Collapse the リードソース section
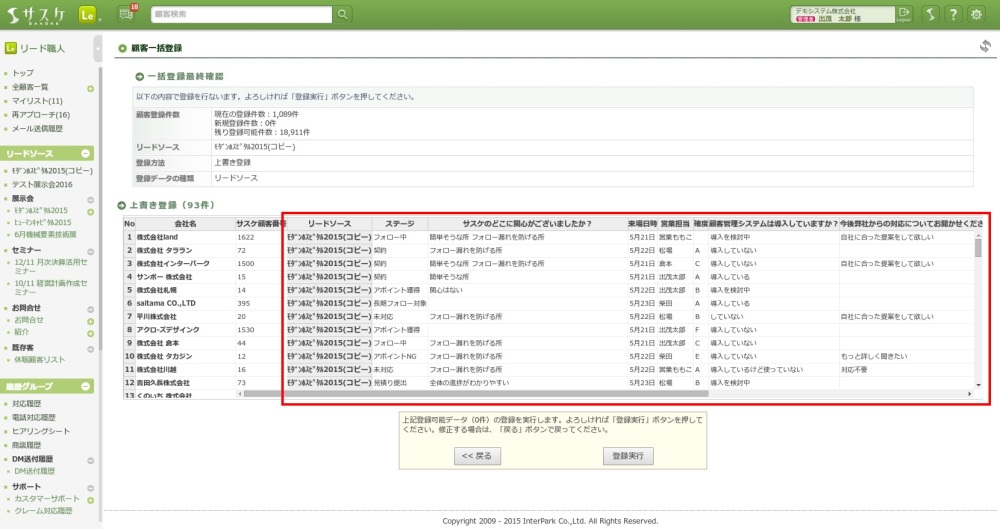Image resolution: width=1000 pixels, height=529 pixels. (86, 154)
